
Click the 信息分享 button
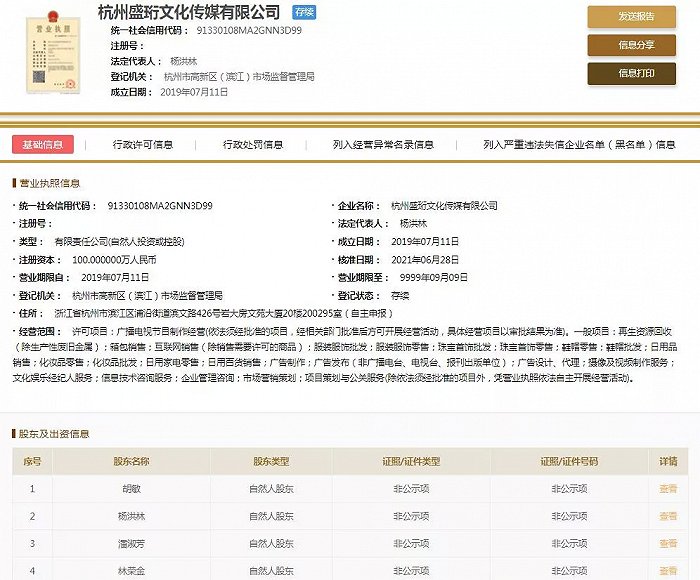point(631,45)
